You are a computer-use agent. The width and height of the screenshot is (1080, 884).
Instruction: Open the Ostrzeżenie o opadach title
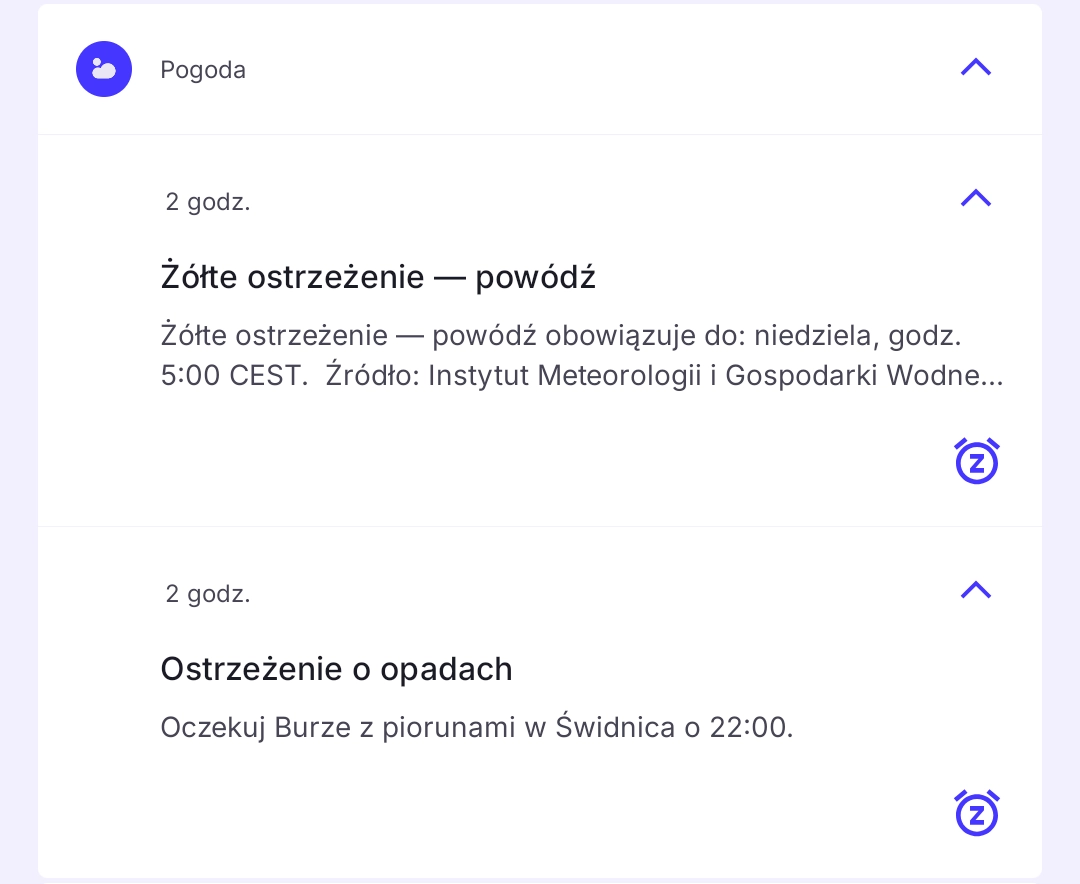tap(336, 669)
